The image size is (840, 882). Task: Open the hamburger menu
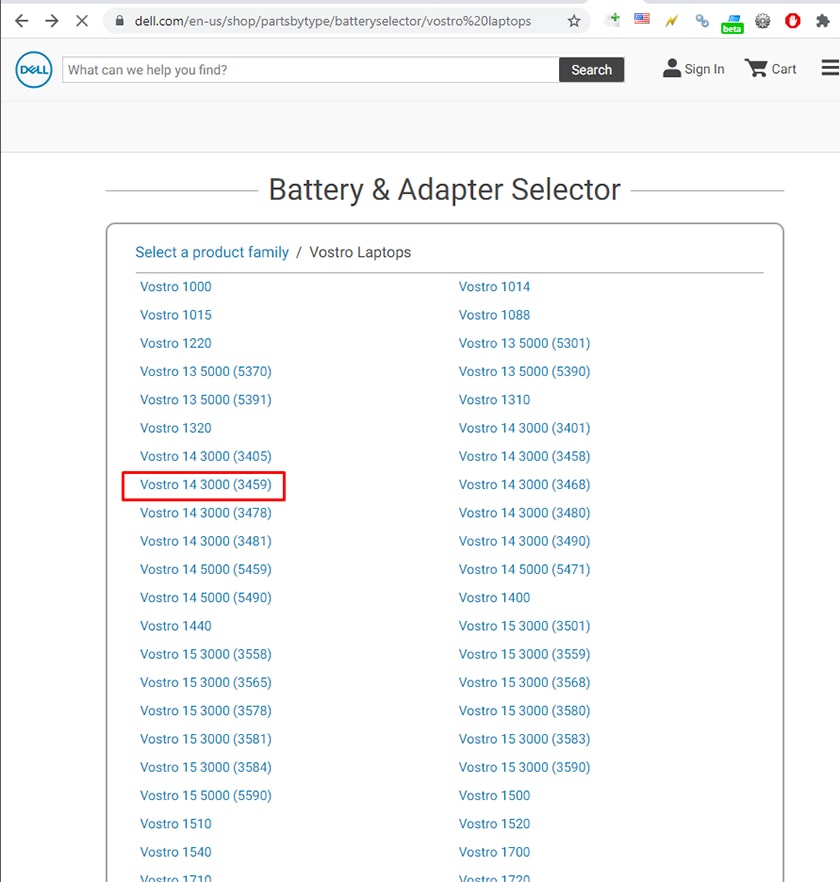coord(829,68)
